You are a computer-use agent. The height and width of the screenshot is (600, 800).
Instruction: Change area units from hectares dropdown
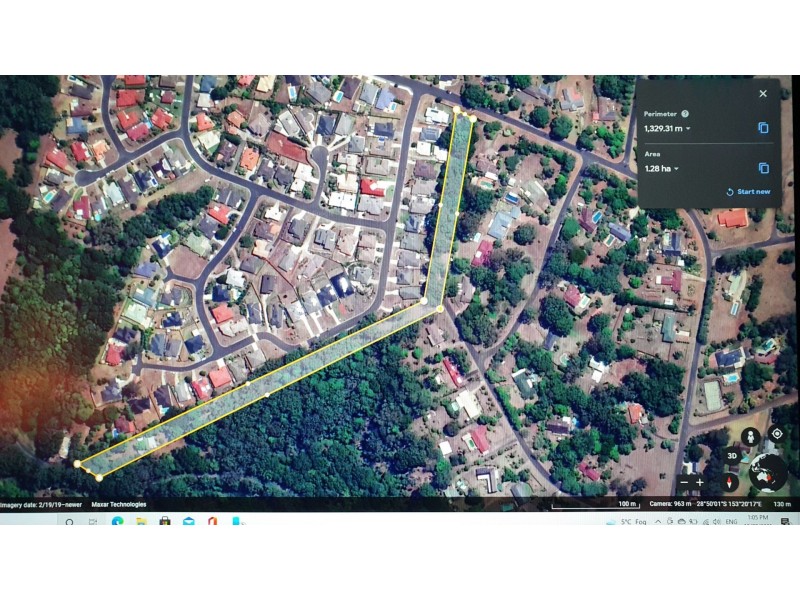677,169
